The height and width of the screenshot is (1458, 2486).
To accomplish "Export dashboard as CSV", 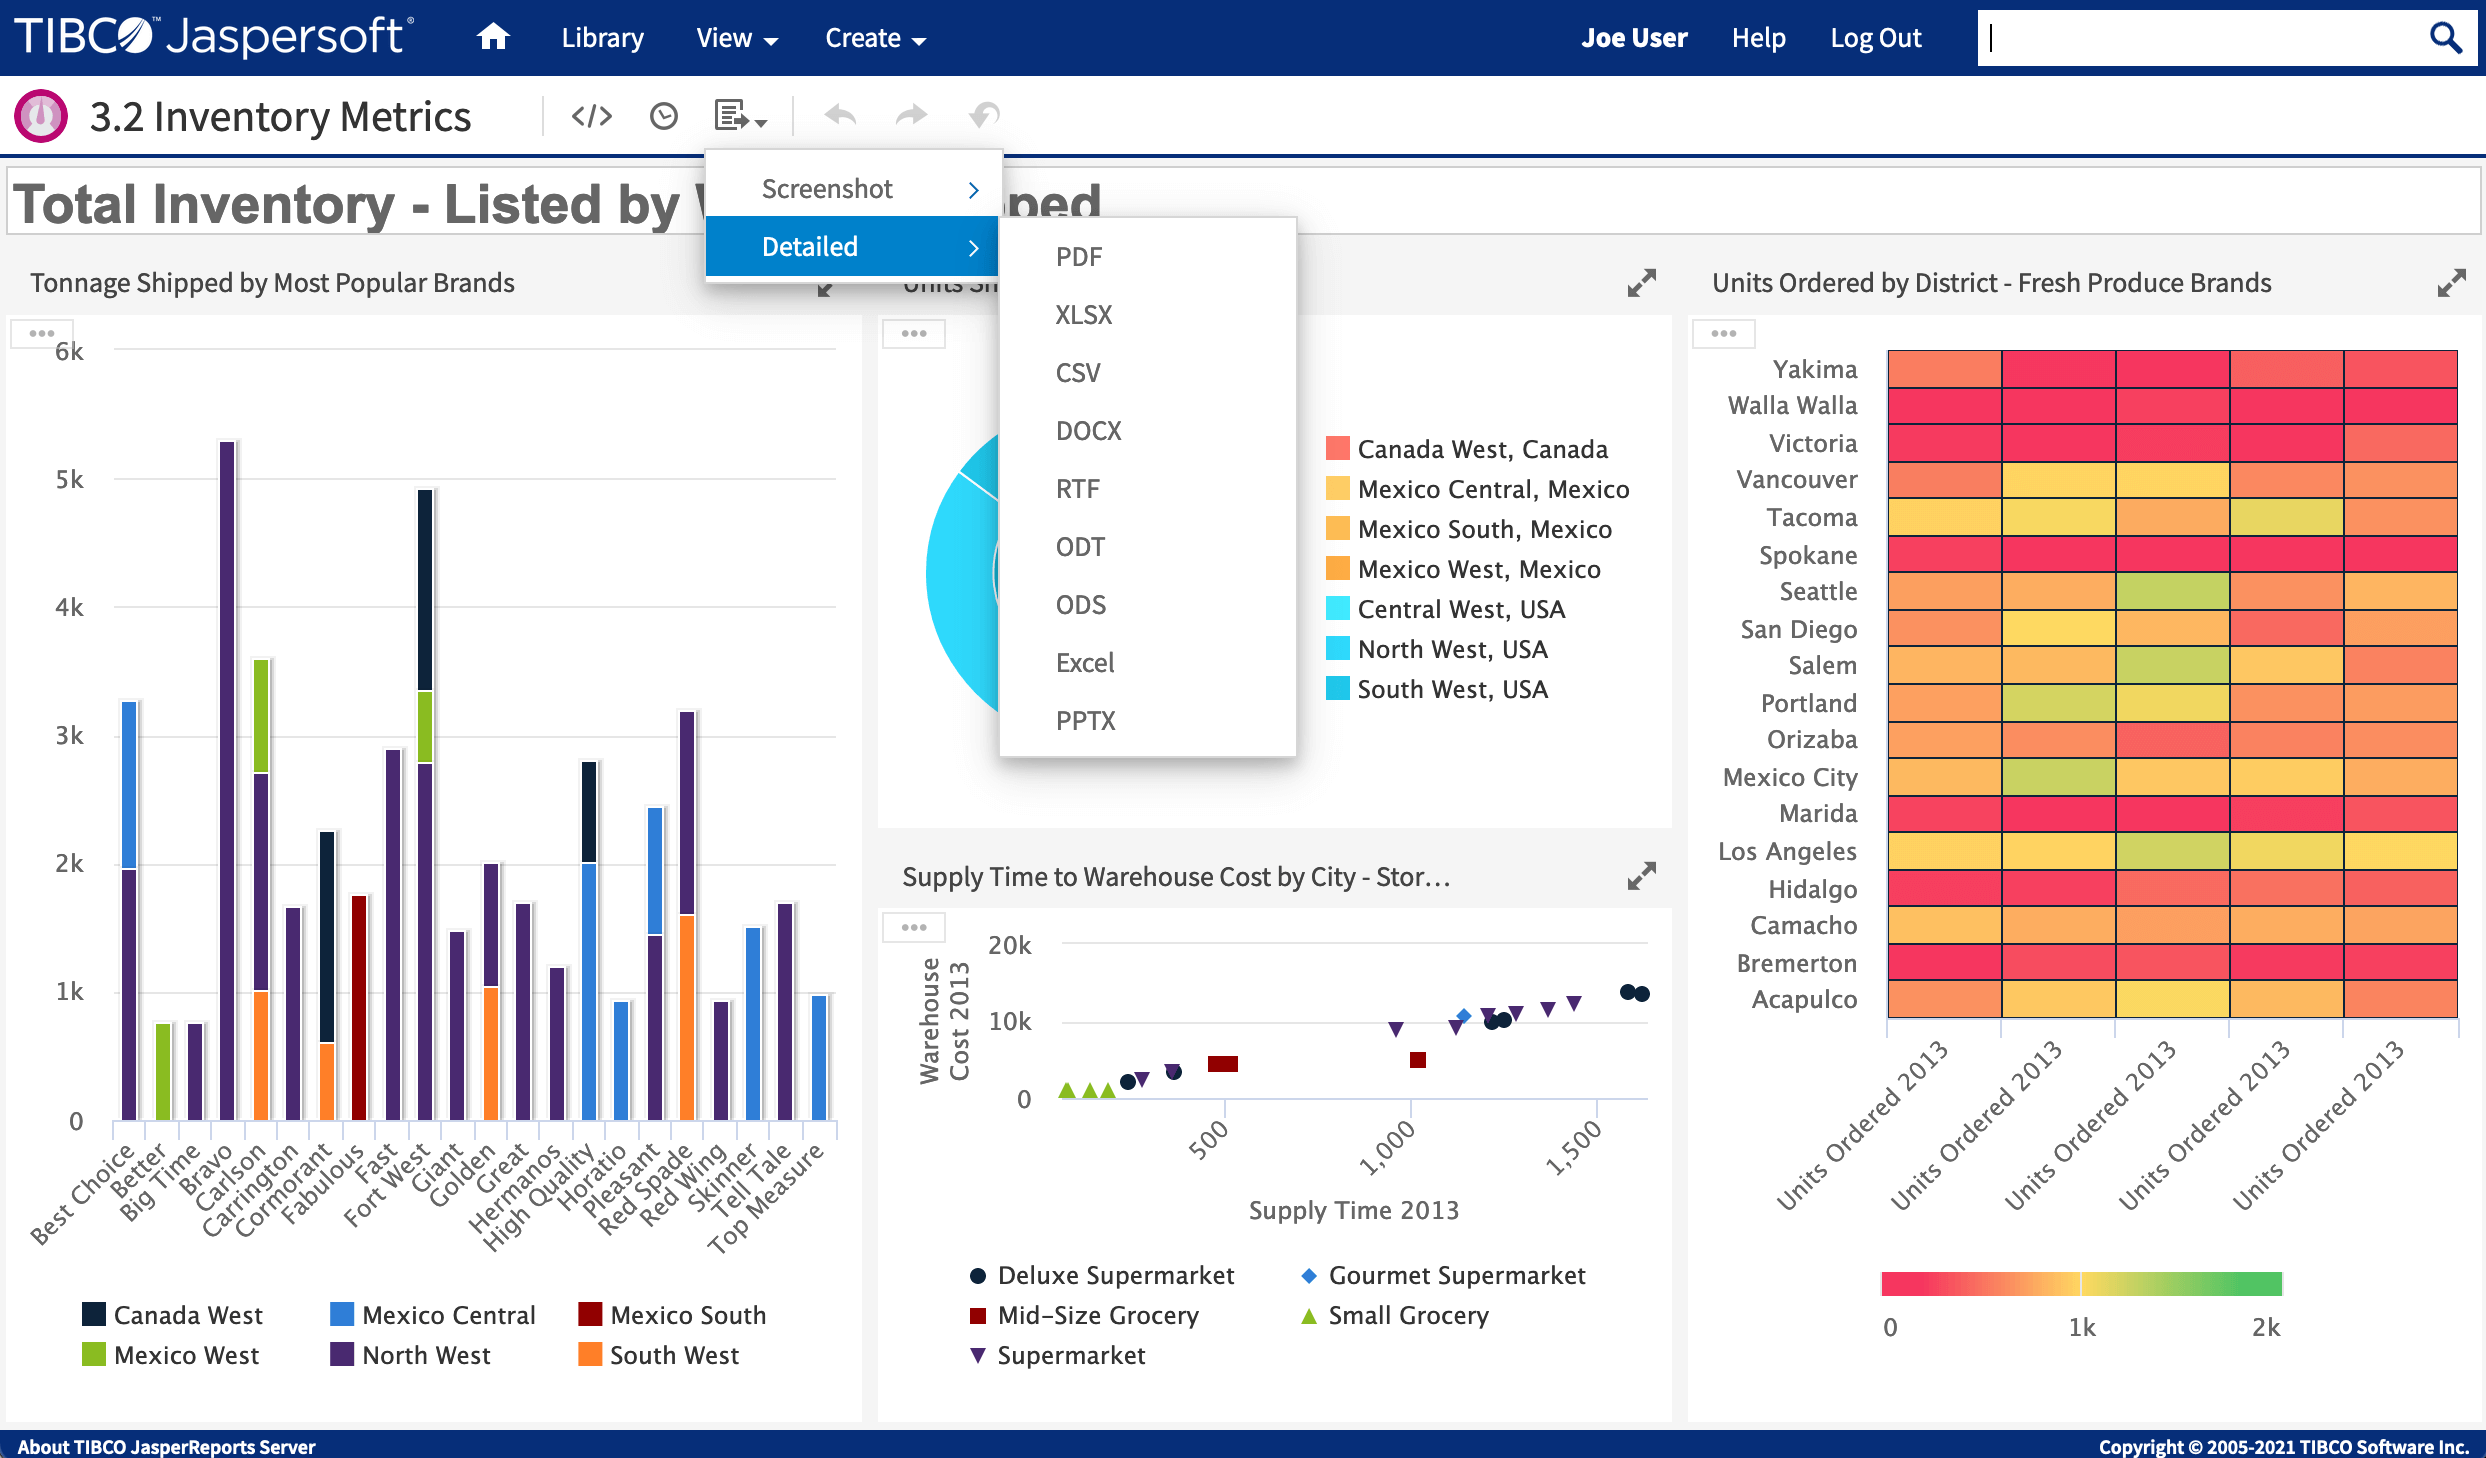I will 1148,373.
